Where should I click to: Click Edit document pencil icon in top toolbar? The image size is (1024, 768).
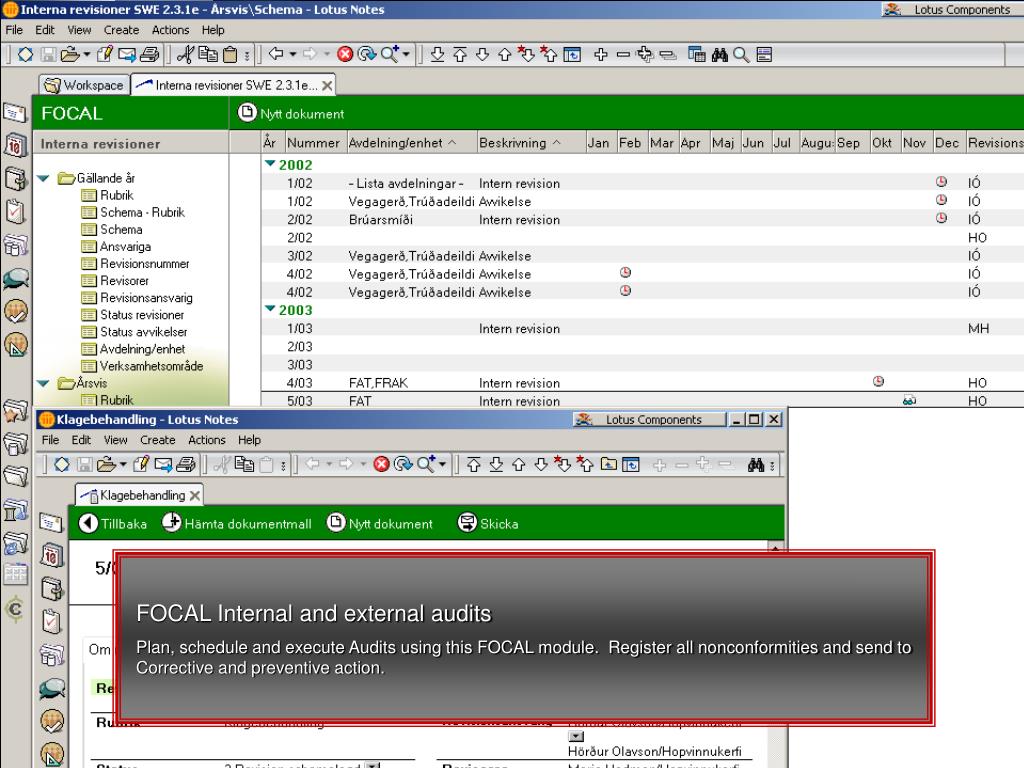[104, 54]
